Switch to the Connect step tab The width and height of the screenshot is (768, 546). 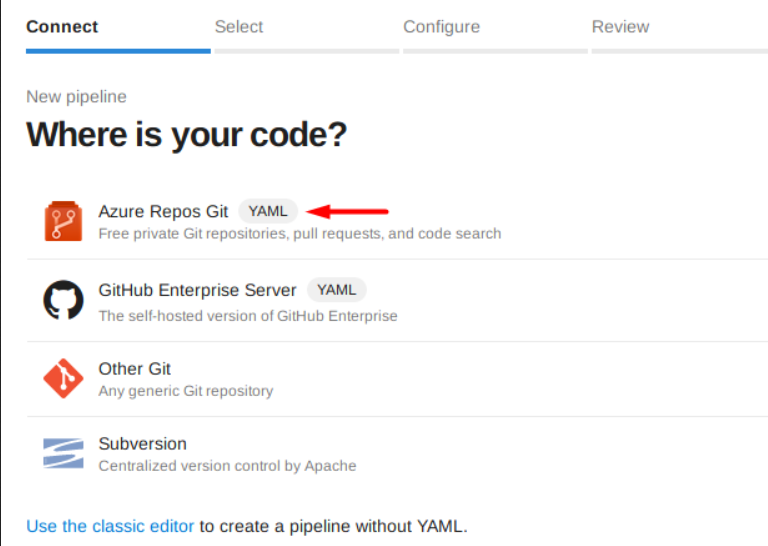62,27
